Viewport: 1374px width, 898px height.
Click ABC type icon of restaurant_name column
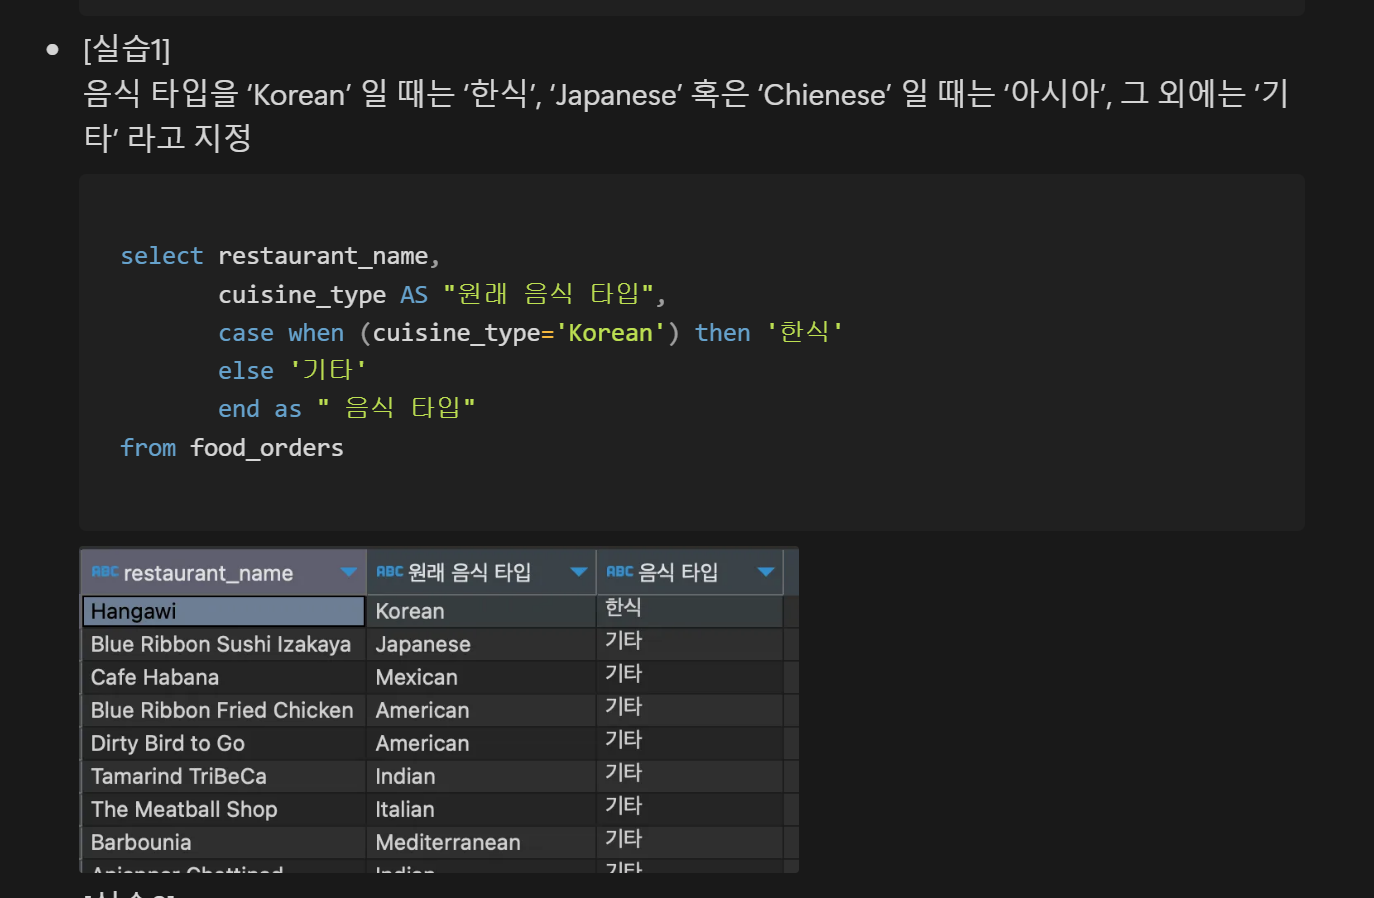[105, 572]
